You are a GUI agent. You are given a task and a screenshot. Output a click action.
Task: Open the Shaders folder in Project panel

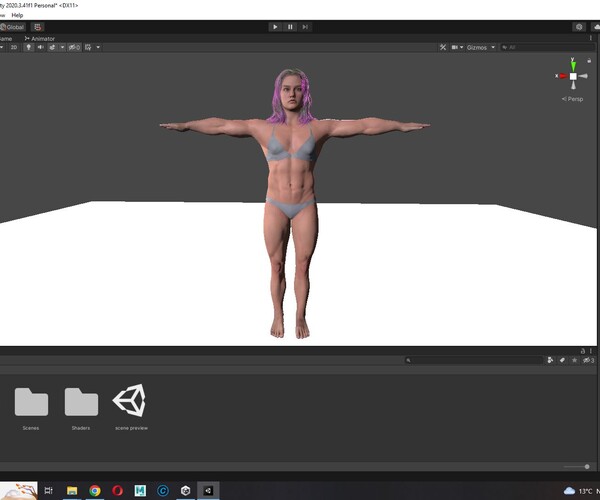point(81,402)
